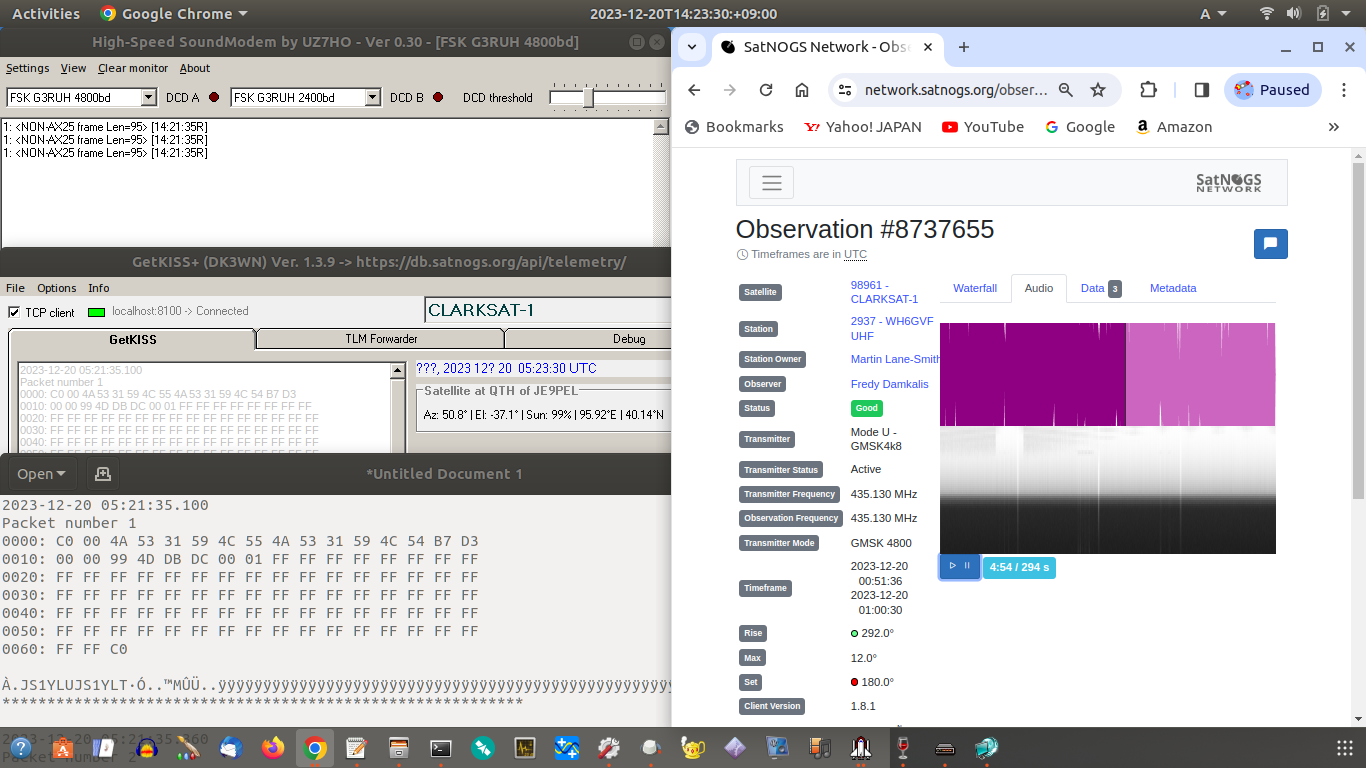Bookmark page with the star icon

tap(1098, 90)
